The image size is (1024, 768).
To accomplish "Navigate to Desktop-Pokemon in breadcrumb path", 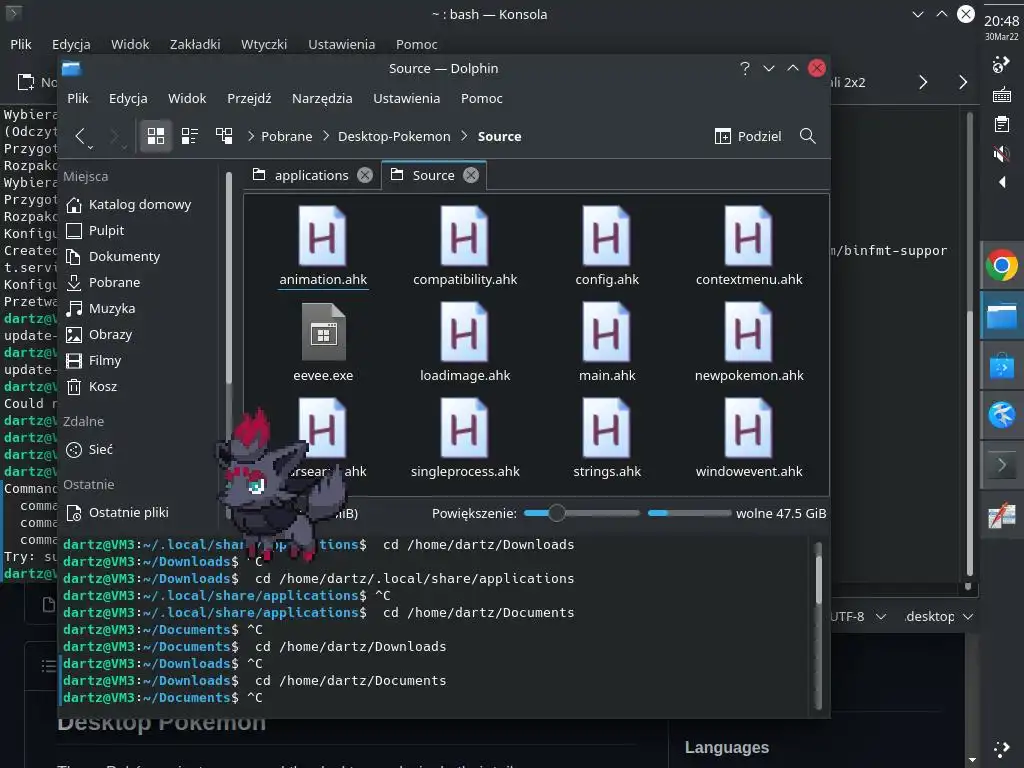I will click(x=394, y=136).
